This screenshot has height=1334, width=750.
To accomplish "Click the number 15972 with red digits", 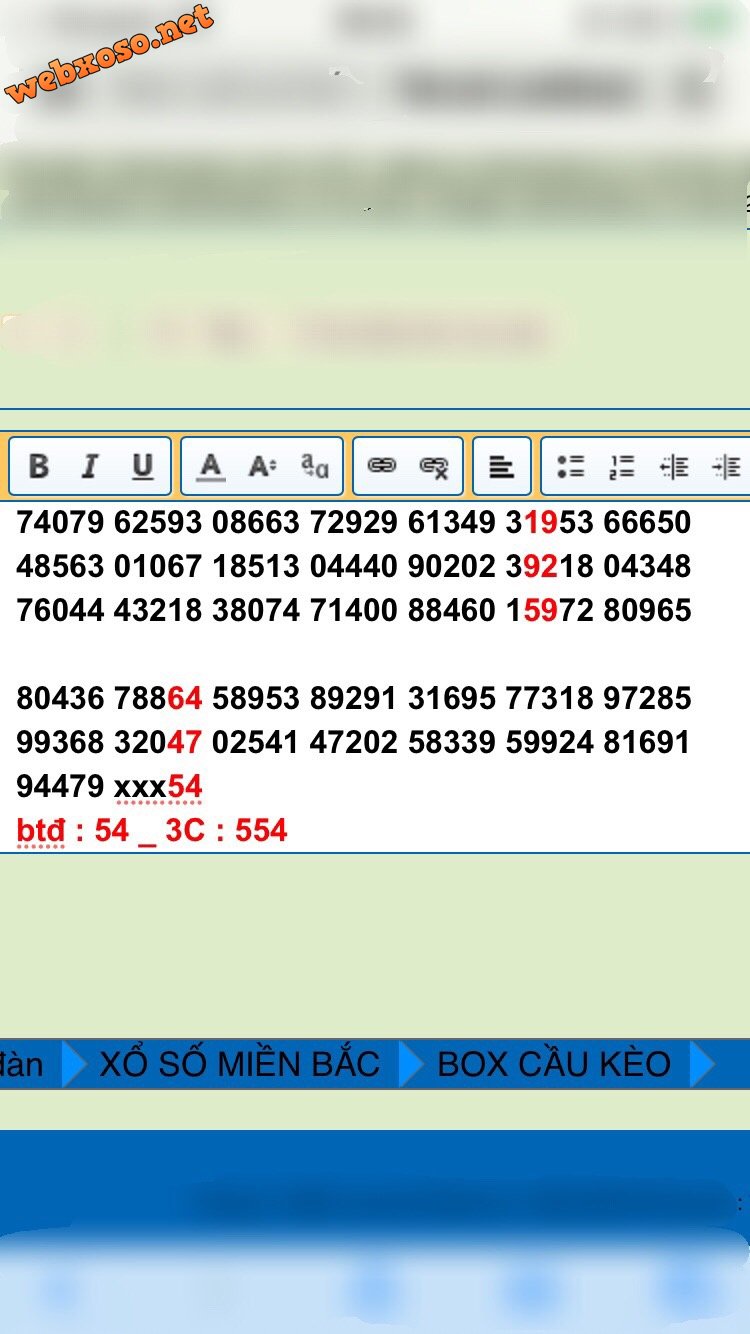I will click(550, 610).
